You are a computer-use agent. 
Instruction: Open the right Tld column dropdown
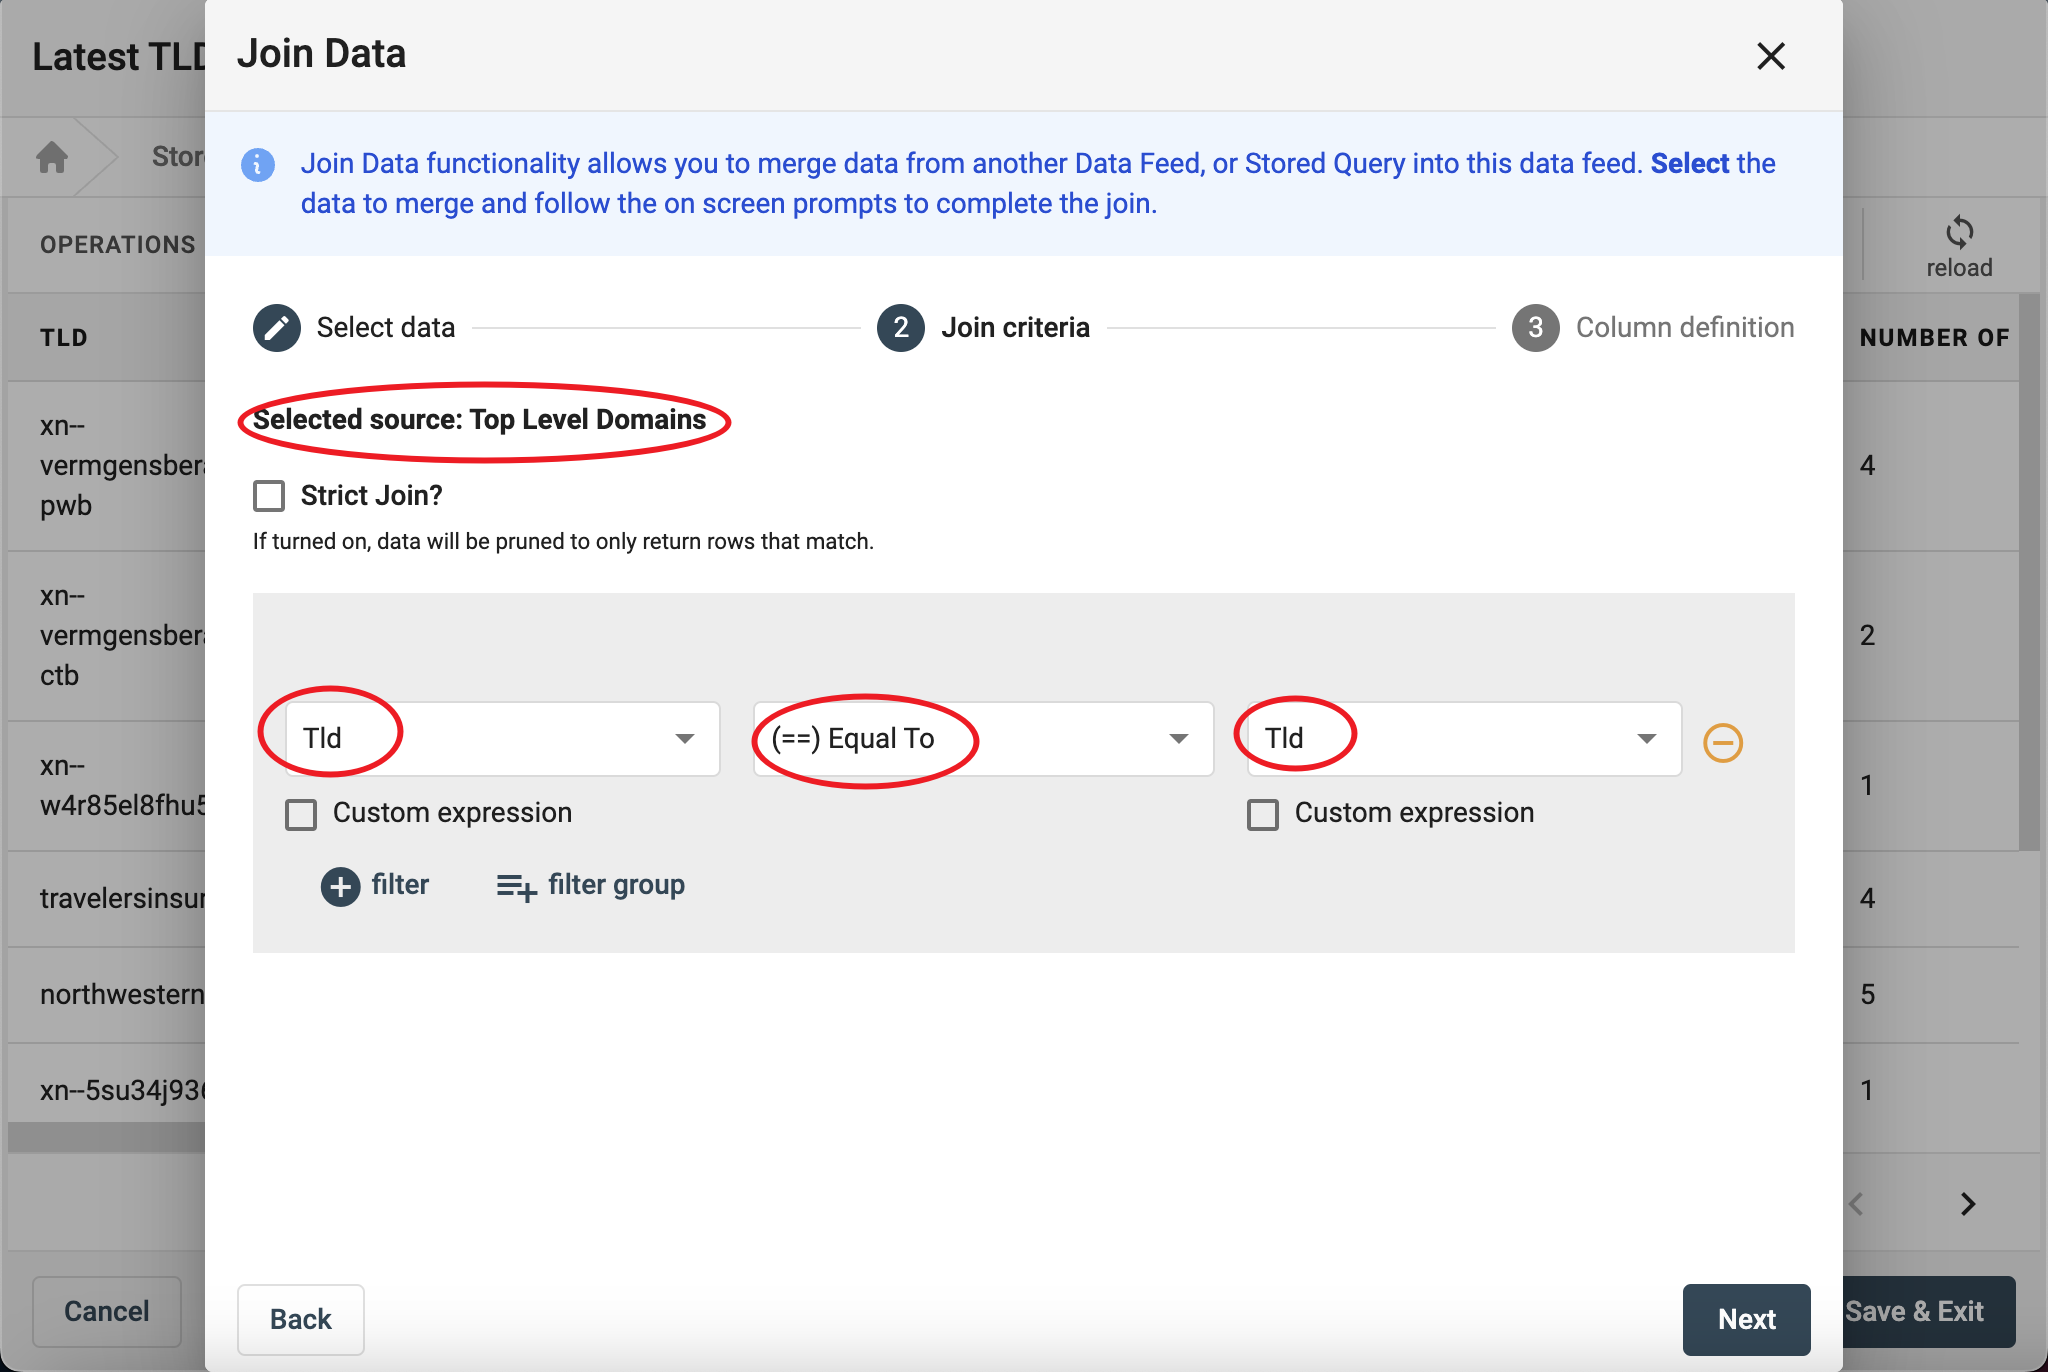(1464, 739)
